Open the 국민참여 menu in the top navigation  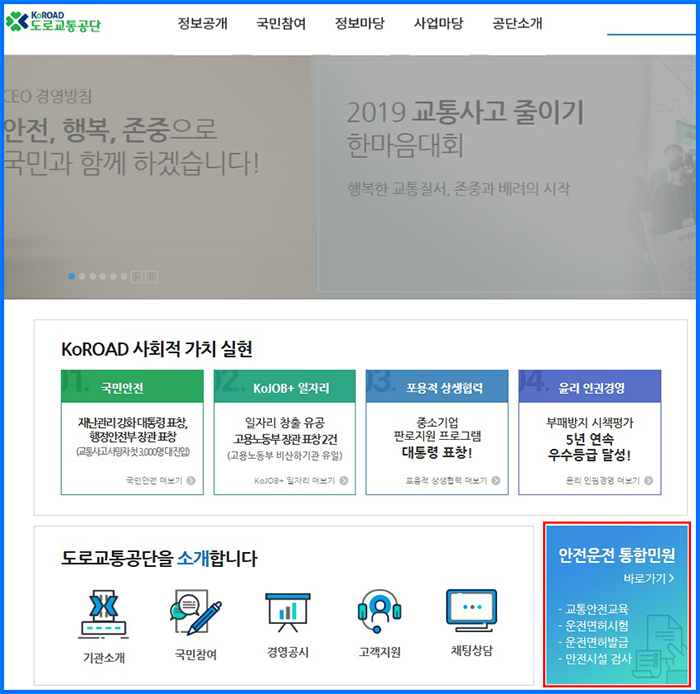click(281, 23)
